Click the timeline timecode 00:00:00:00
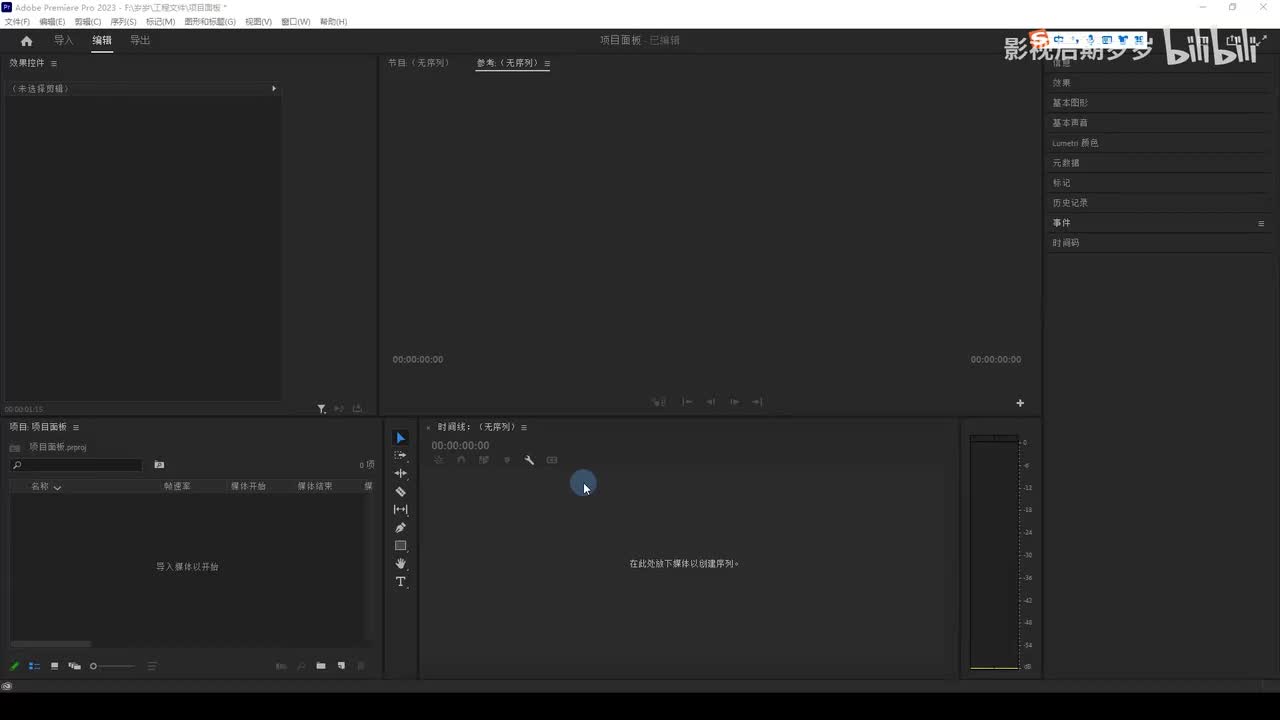This screenshot has height=720, width=1280. click(460, 446)
